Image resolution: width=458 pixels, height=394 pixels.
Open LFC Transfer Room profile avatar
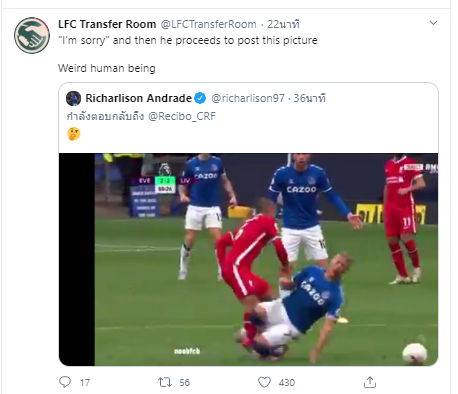coord(32,35)
